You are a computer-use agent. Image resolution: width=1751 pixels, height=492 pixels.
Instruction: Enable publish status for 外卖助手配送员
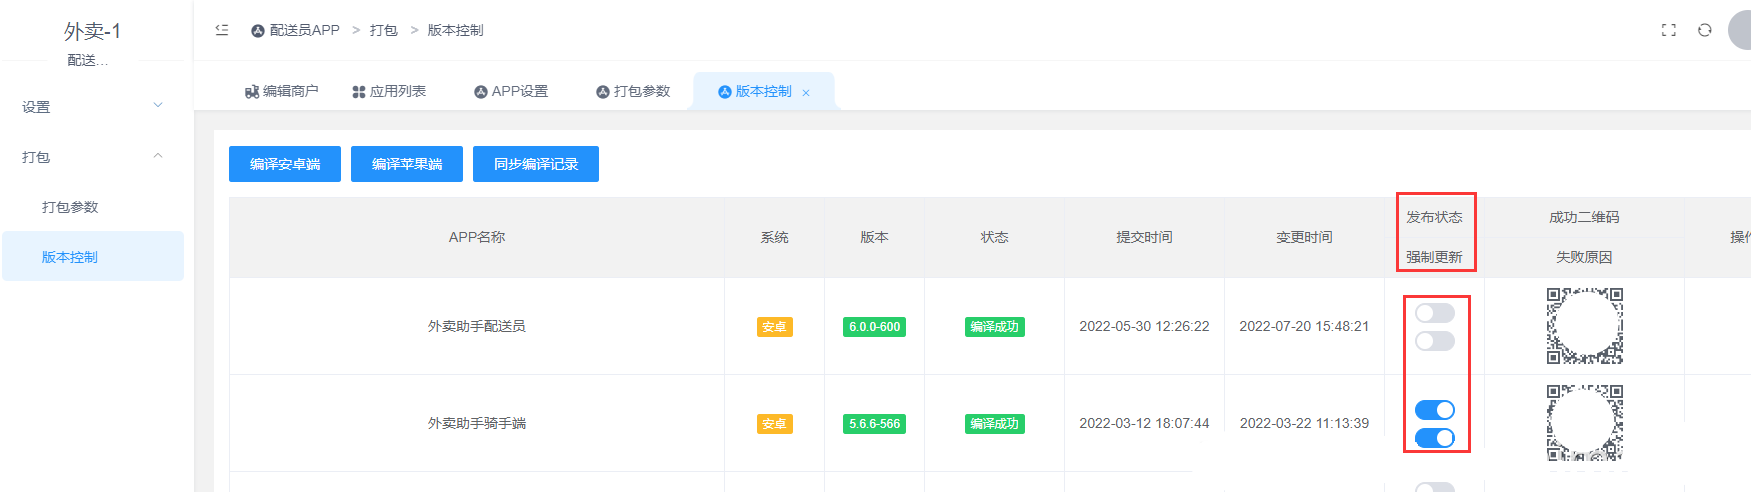point(1435,313)
